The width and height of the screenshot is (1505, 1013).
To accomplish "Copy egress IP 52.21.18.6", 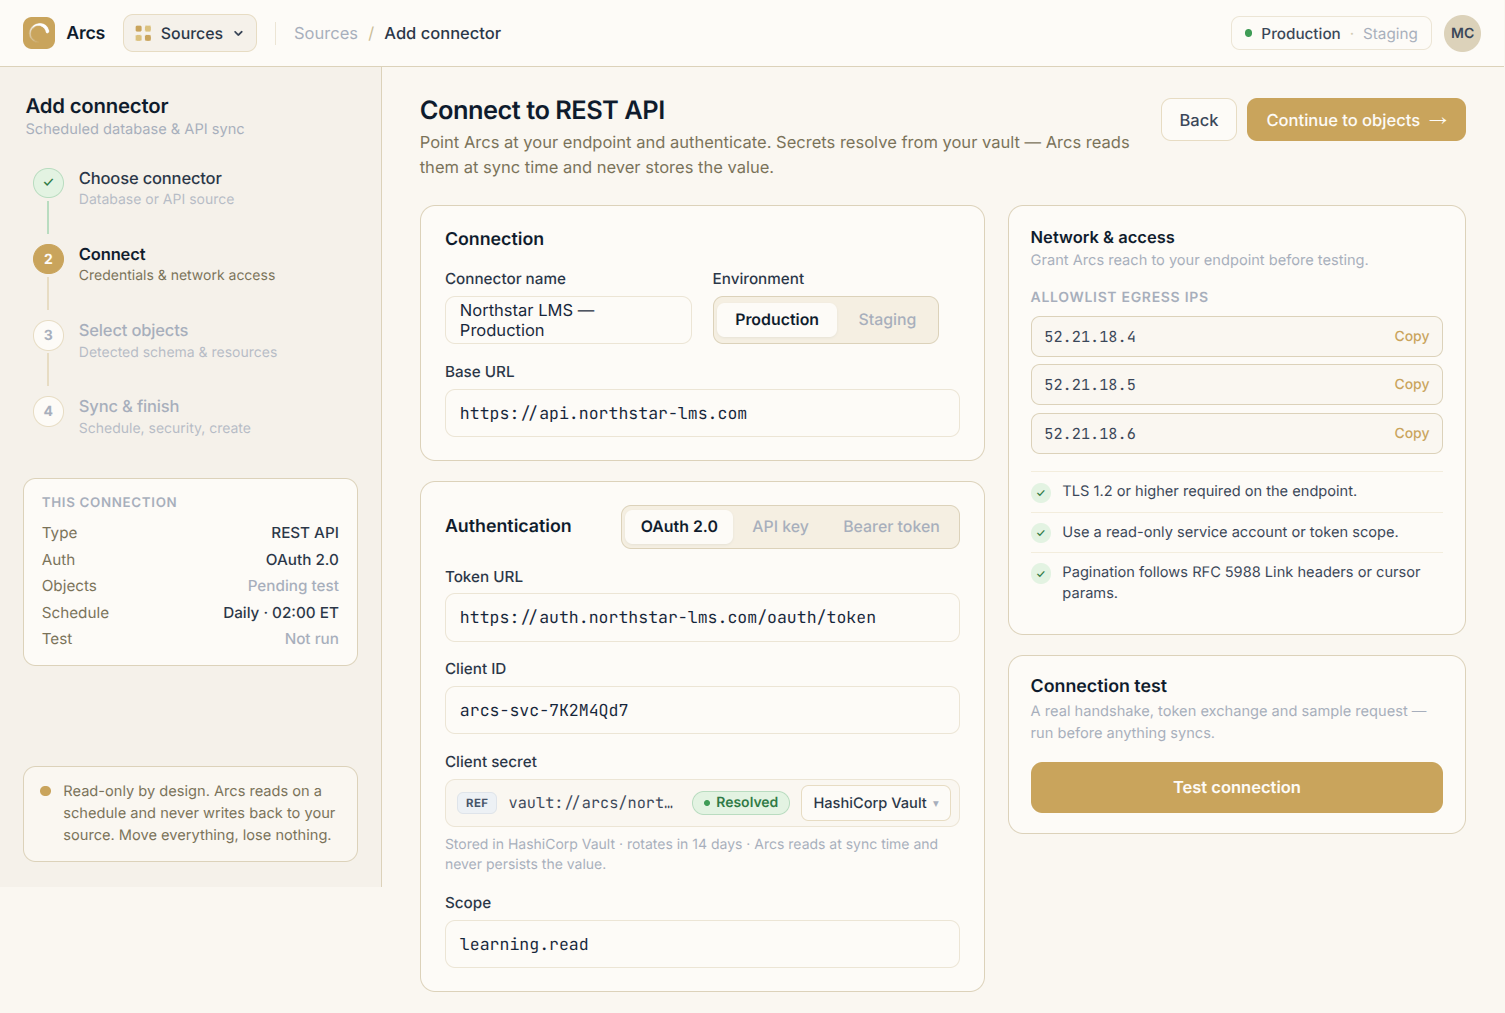I will coord(1411,434).
